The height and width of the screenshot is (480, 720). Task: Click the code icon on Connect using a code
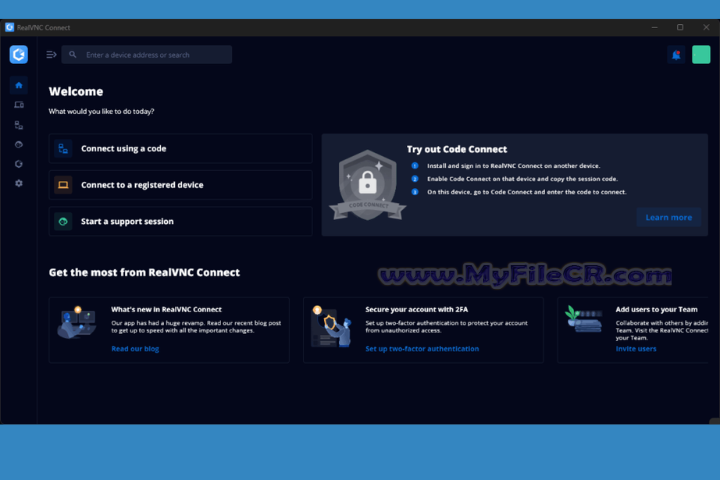coord(63,148)
